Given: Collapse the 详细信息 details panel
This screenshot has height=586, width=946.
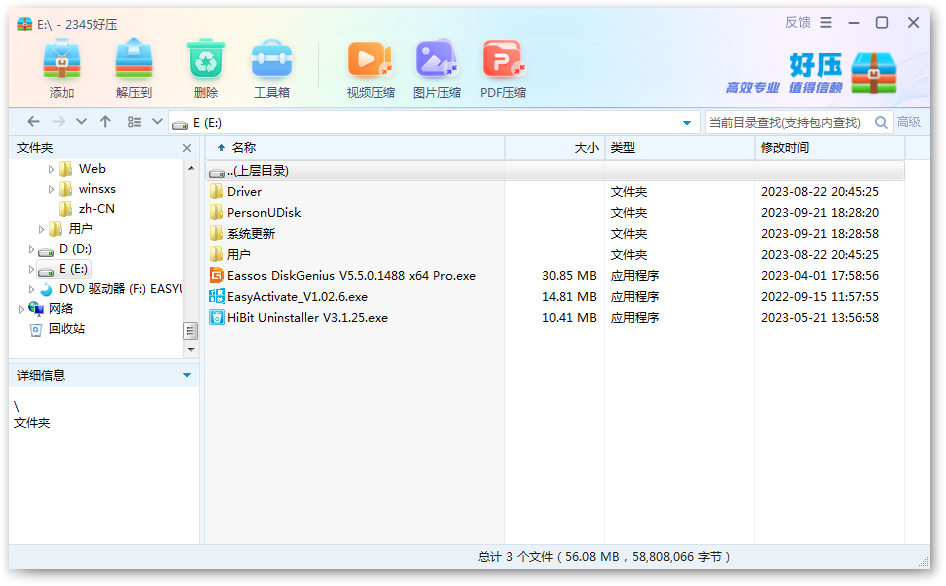Looking at the screenshot, I should (187, 375).
